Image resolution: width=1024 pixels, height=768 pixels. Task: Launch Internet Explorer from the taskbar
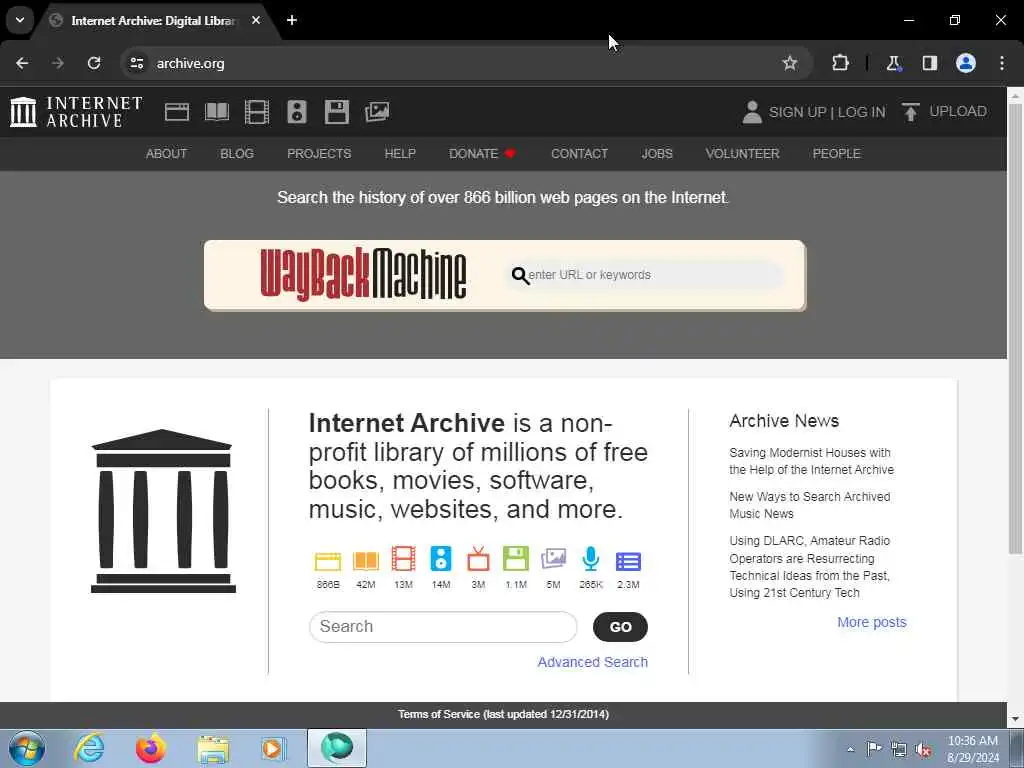89,748
